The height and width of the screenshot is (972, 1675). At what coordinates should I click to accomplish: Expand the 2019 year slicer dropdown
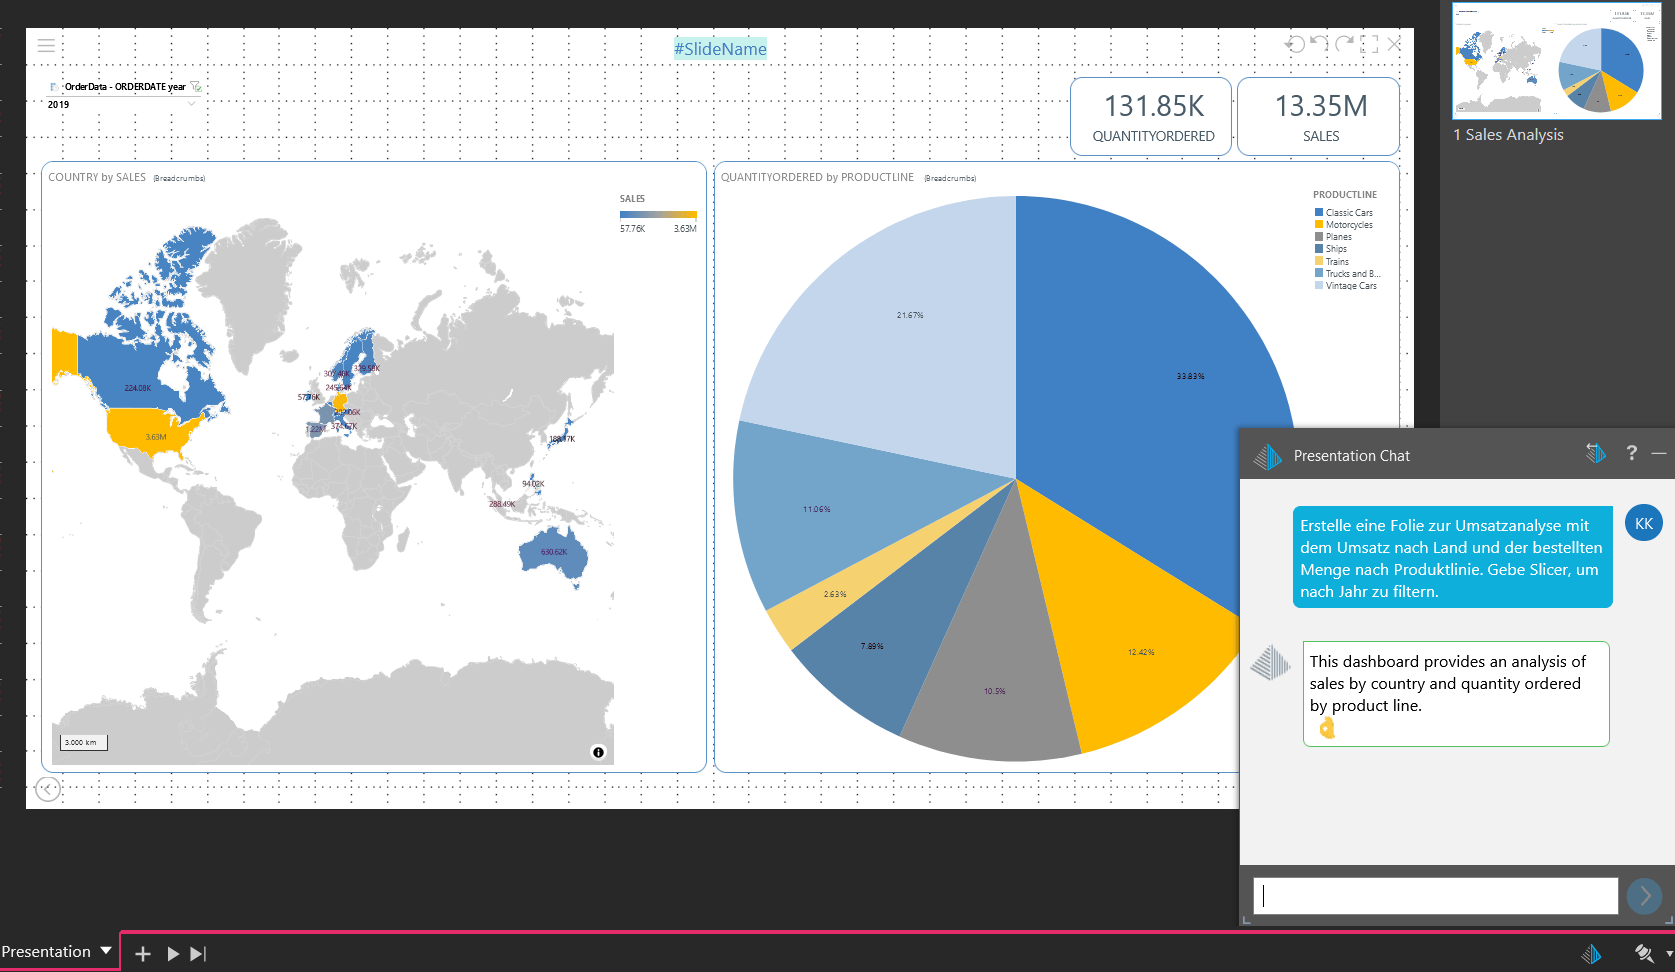pyautogui.click(x=191, y=104)
